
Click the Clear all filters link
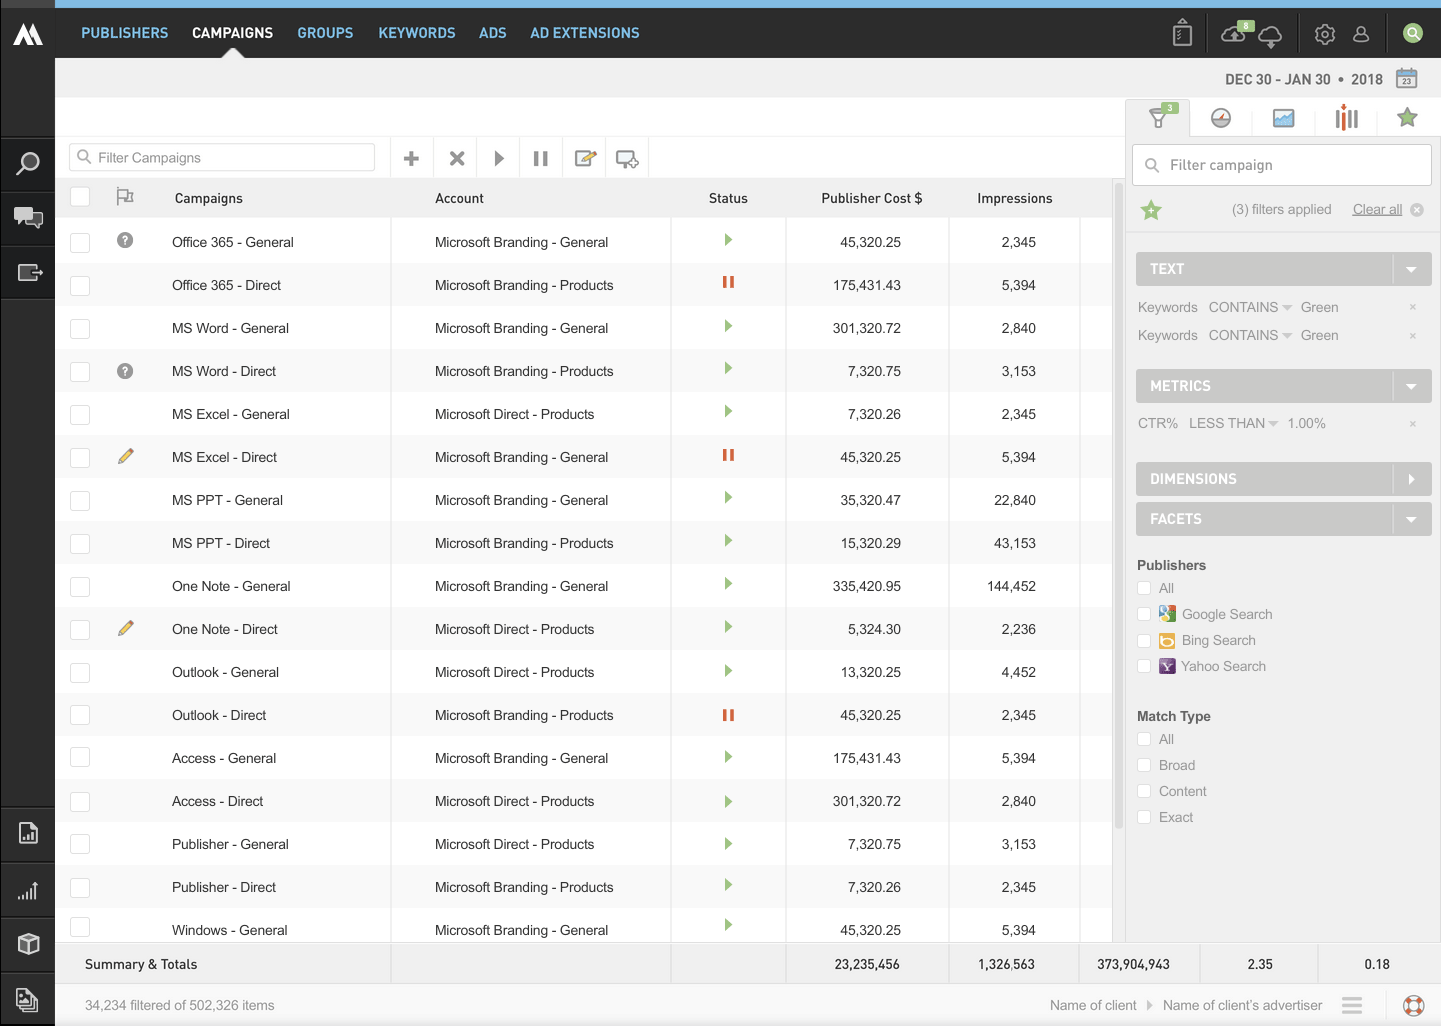coord(1377,209)
